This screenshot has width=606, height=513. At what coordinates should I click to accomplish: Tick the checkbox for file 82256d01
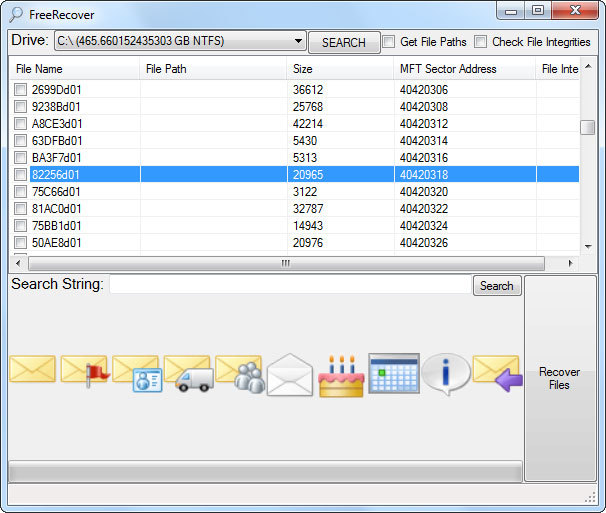pyautogui.click(x=20, y=175)
